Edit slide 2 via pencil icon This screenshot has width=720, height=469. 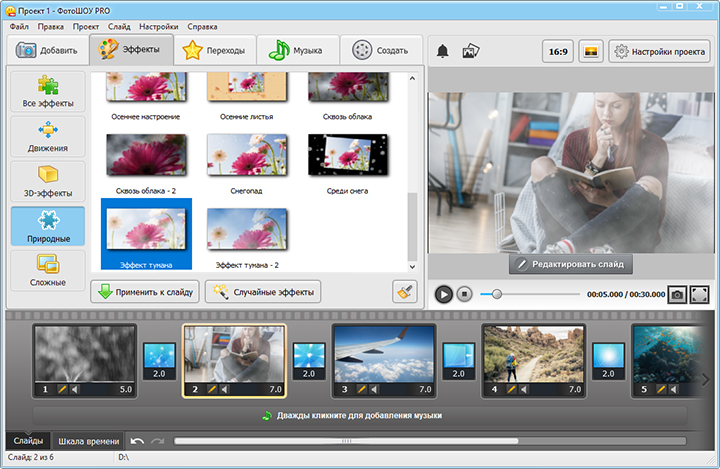click(x=212, y=389)
